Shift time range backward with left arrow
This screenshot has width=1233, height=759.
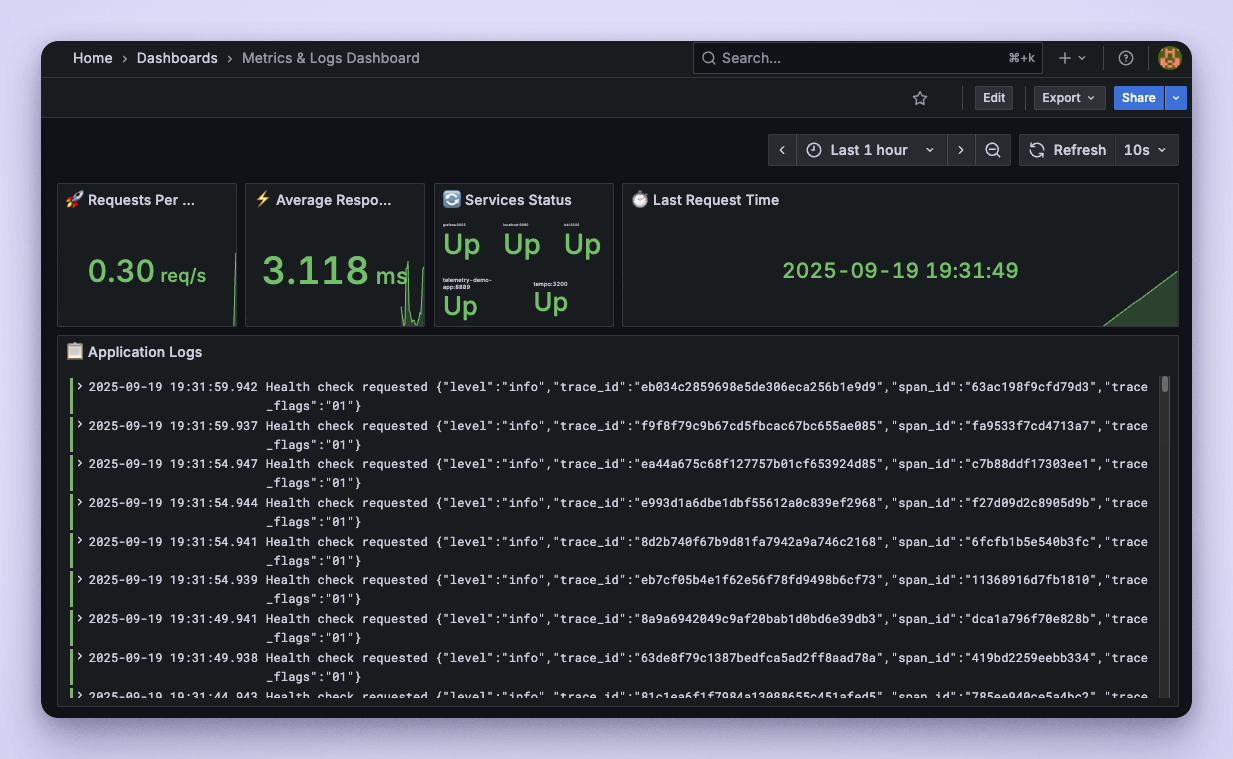782,150
